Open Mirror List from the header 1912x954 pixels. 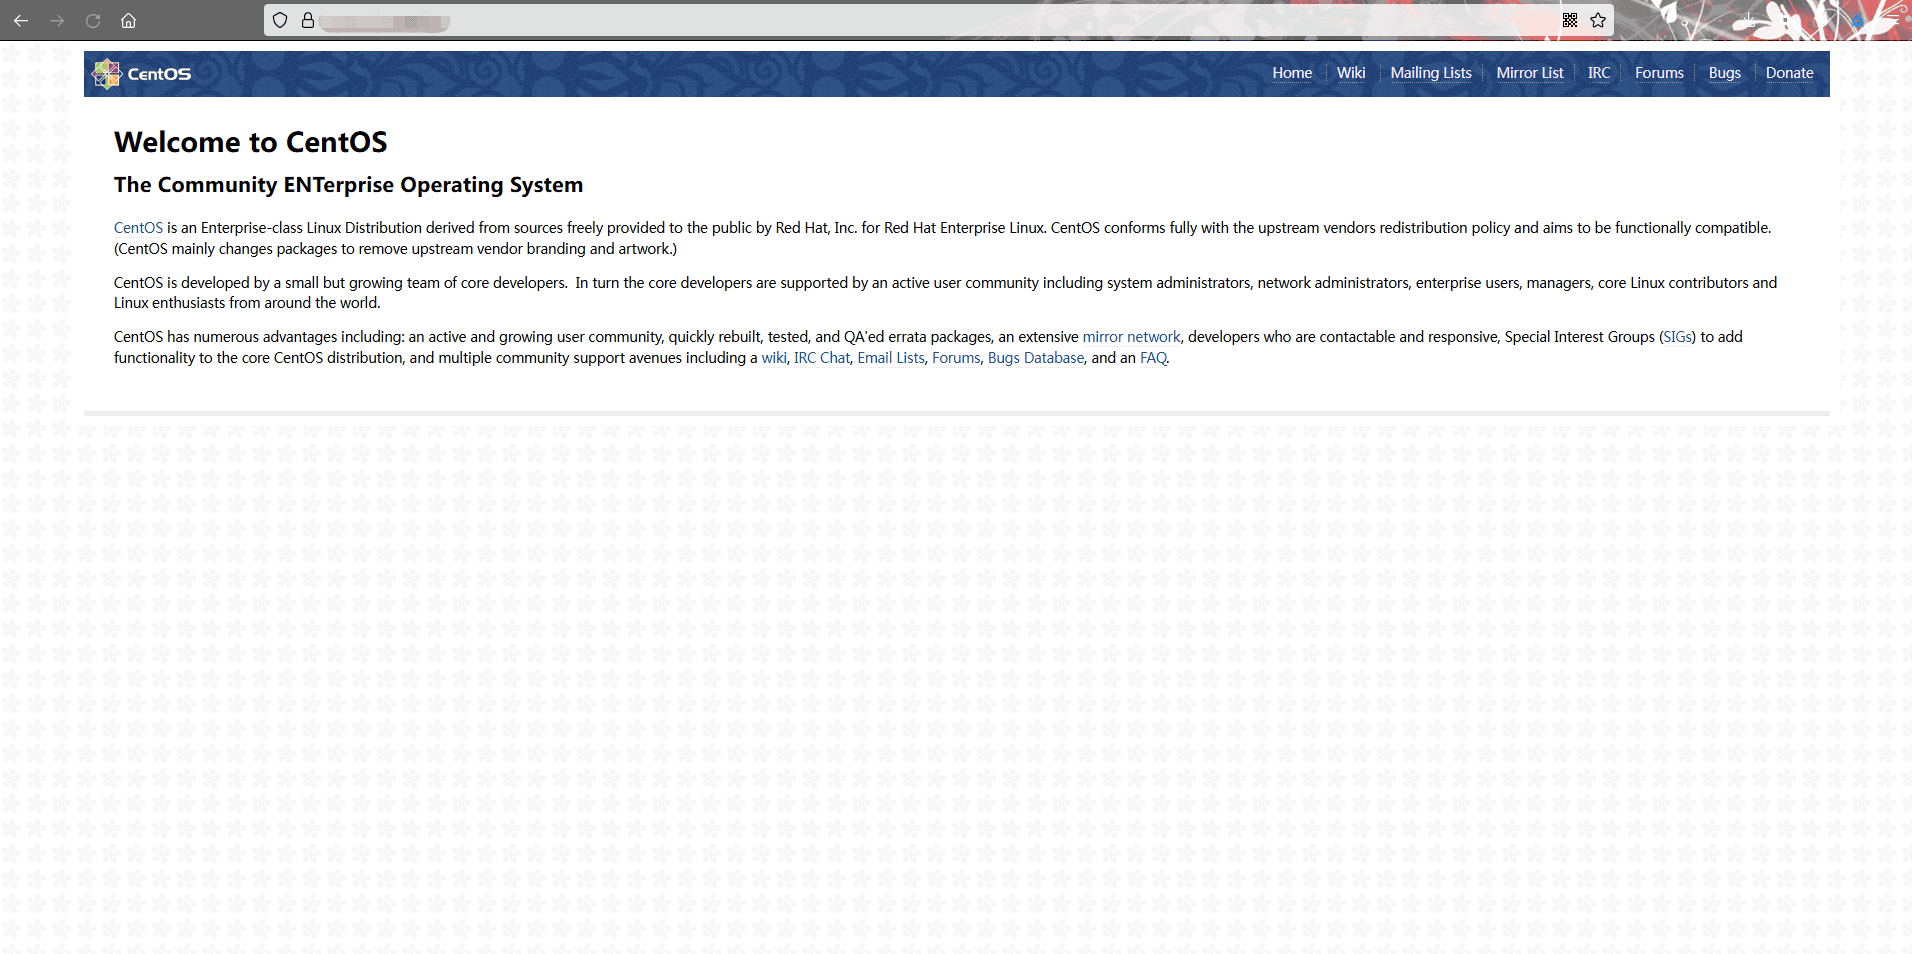pyautogui.click(x=1530, y=73)
